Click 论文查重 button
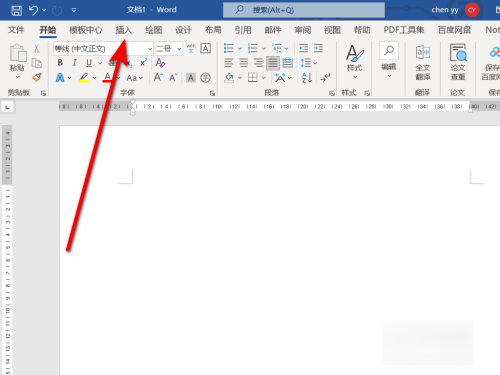This screenshot has height=375, width=500. pos(458,63)
